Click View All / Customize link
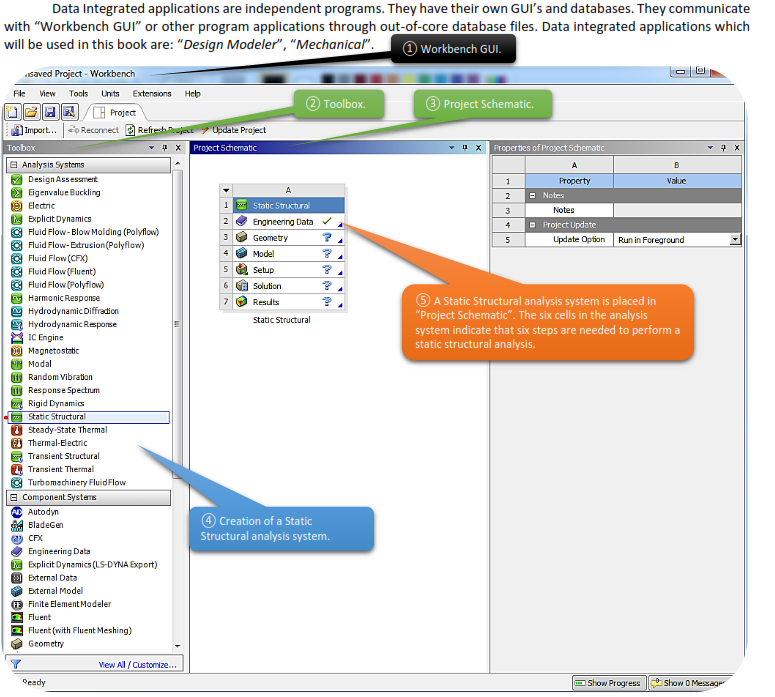Viewport: 775px width, 697px height. (138, 664)
